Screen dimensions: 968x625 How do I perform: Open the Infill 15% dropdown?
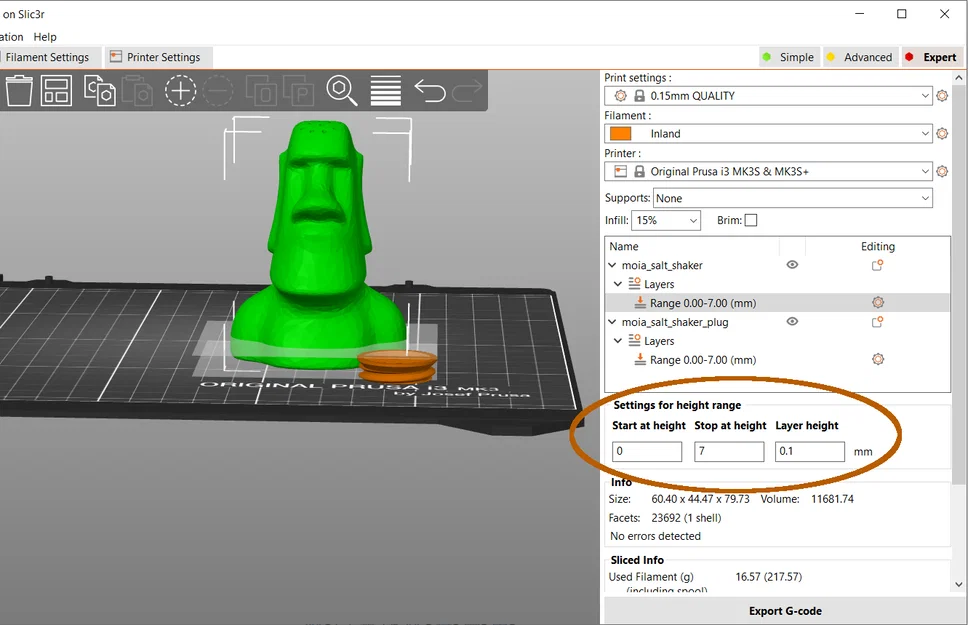[x=666, y=220]
